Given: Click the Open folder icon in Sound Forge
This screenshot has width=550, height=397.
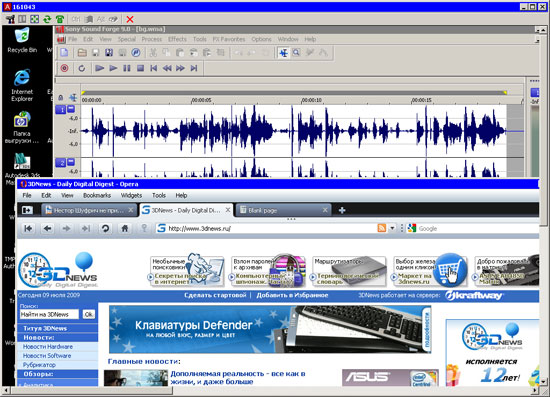Looking at the screenshot, I should [82, 53].
